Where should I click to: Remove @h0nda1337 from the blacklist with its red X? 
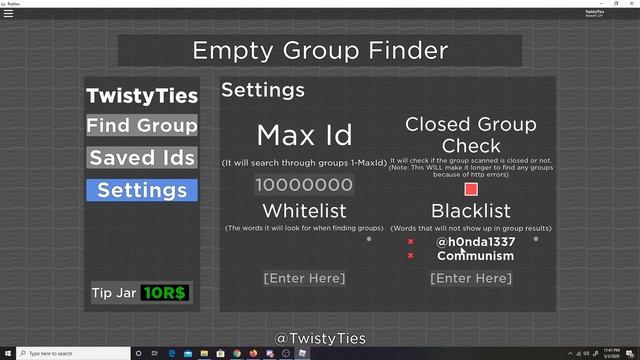coord(411,242)
